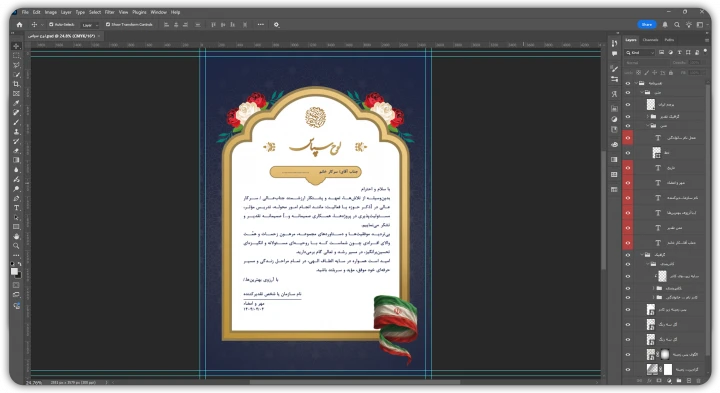Open the Kind filter dropdown in Layers panel
This screenshot has width=720, height=393.
[640, 52]
